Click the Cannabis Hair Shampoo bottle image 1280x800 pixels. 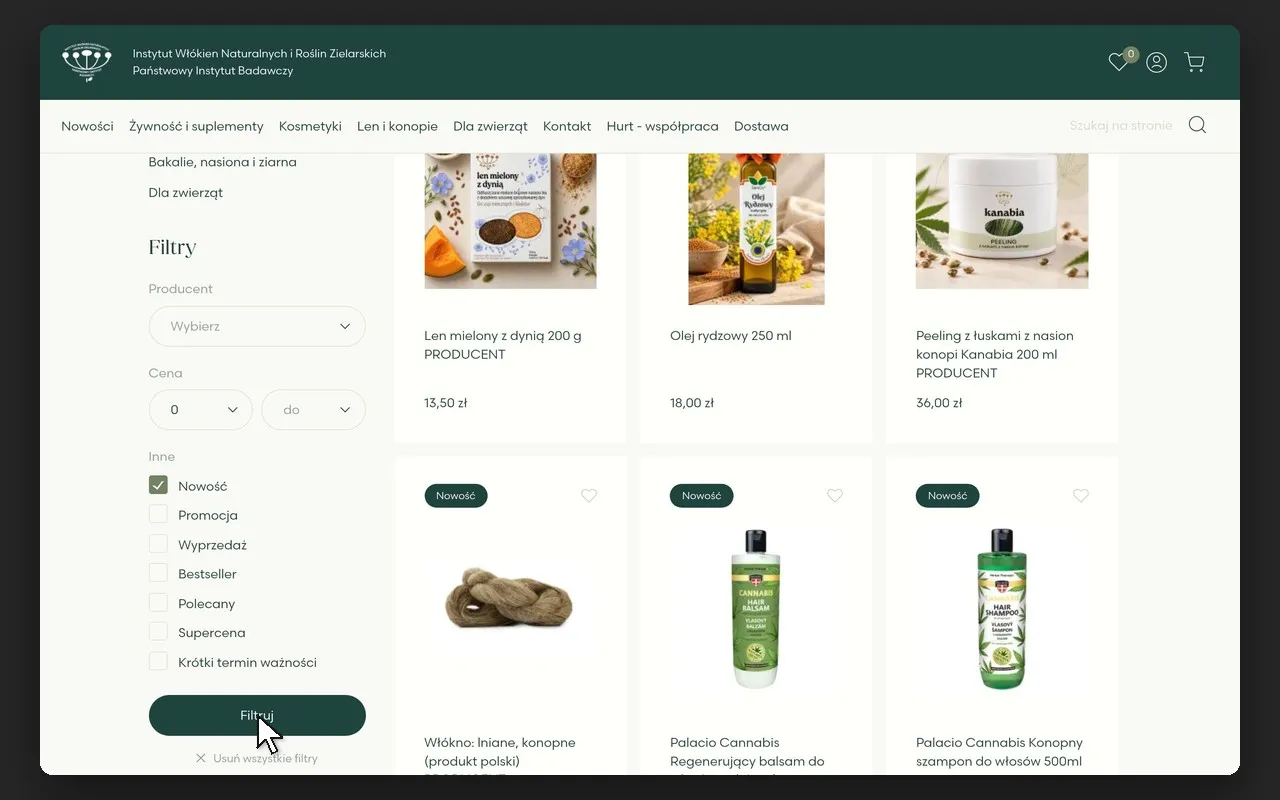(x=1002, y=608)
